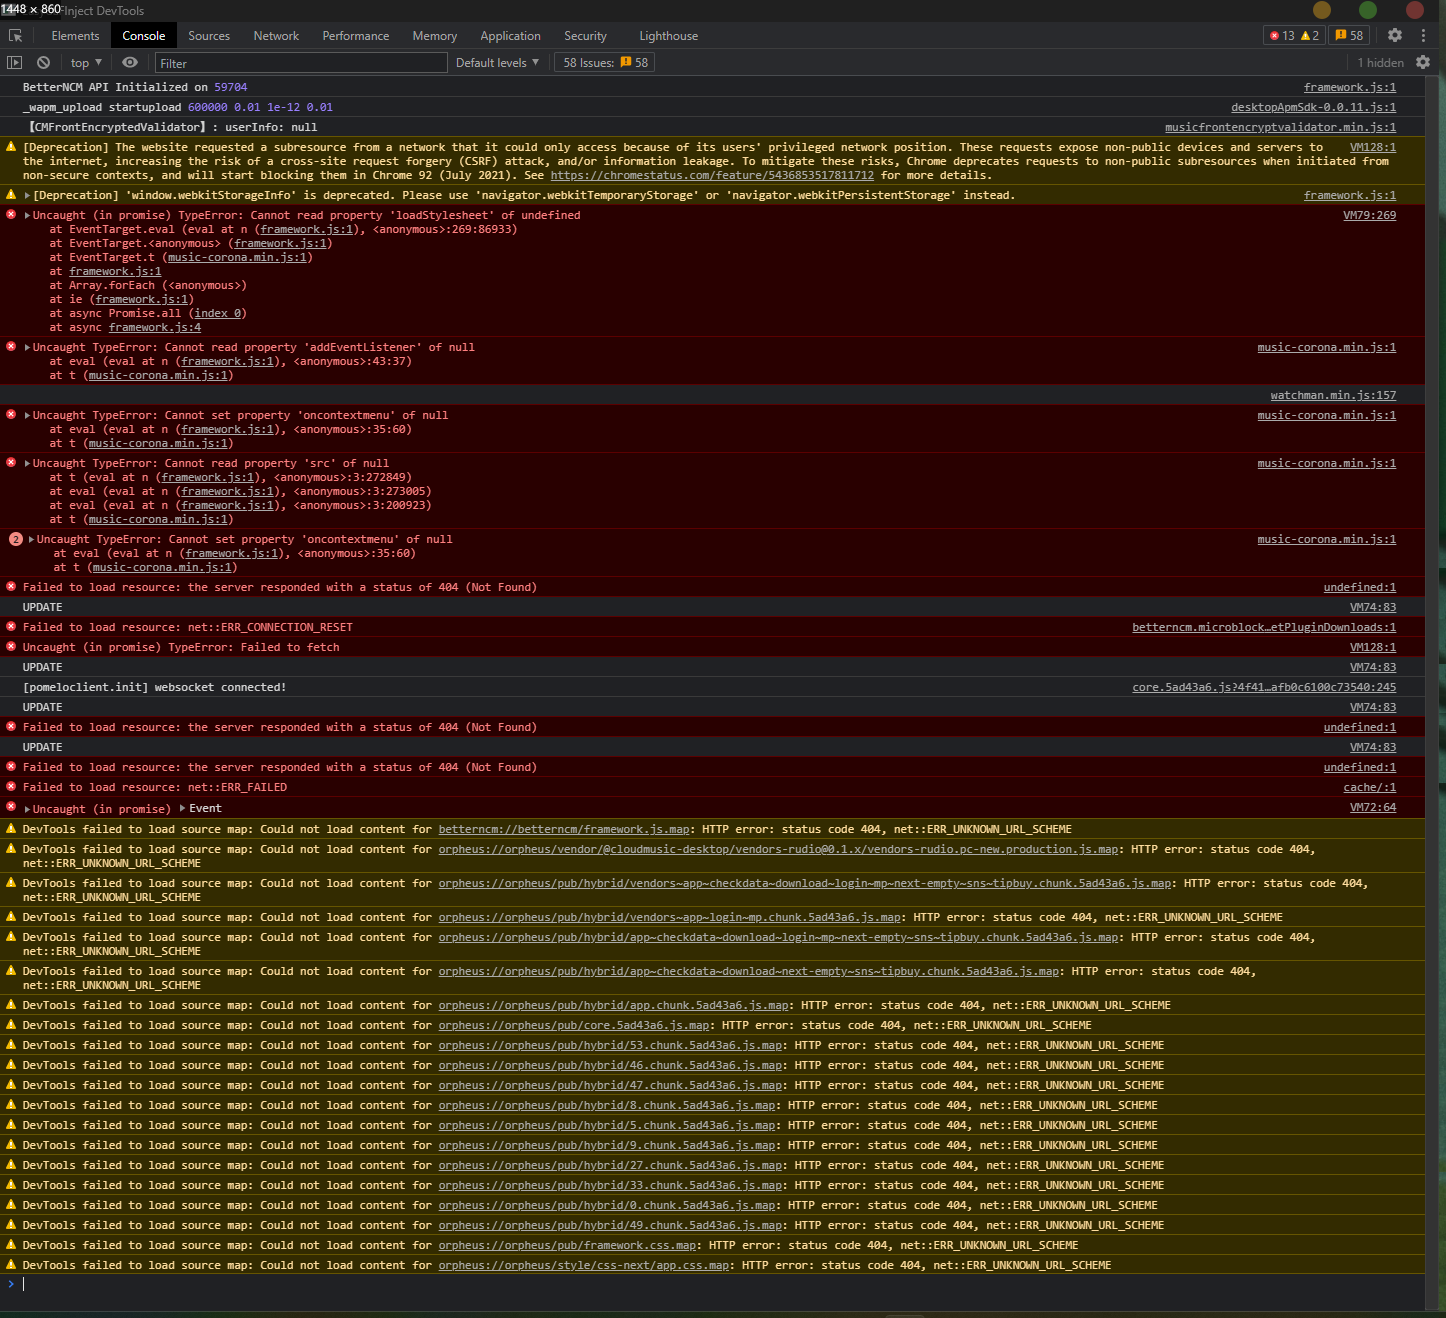Click the Filter input field
Screen dimensions: 1446x1318
[300, 62]
